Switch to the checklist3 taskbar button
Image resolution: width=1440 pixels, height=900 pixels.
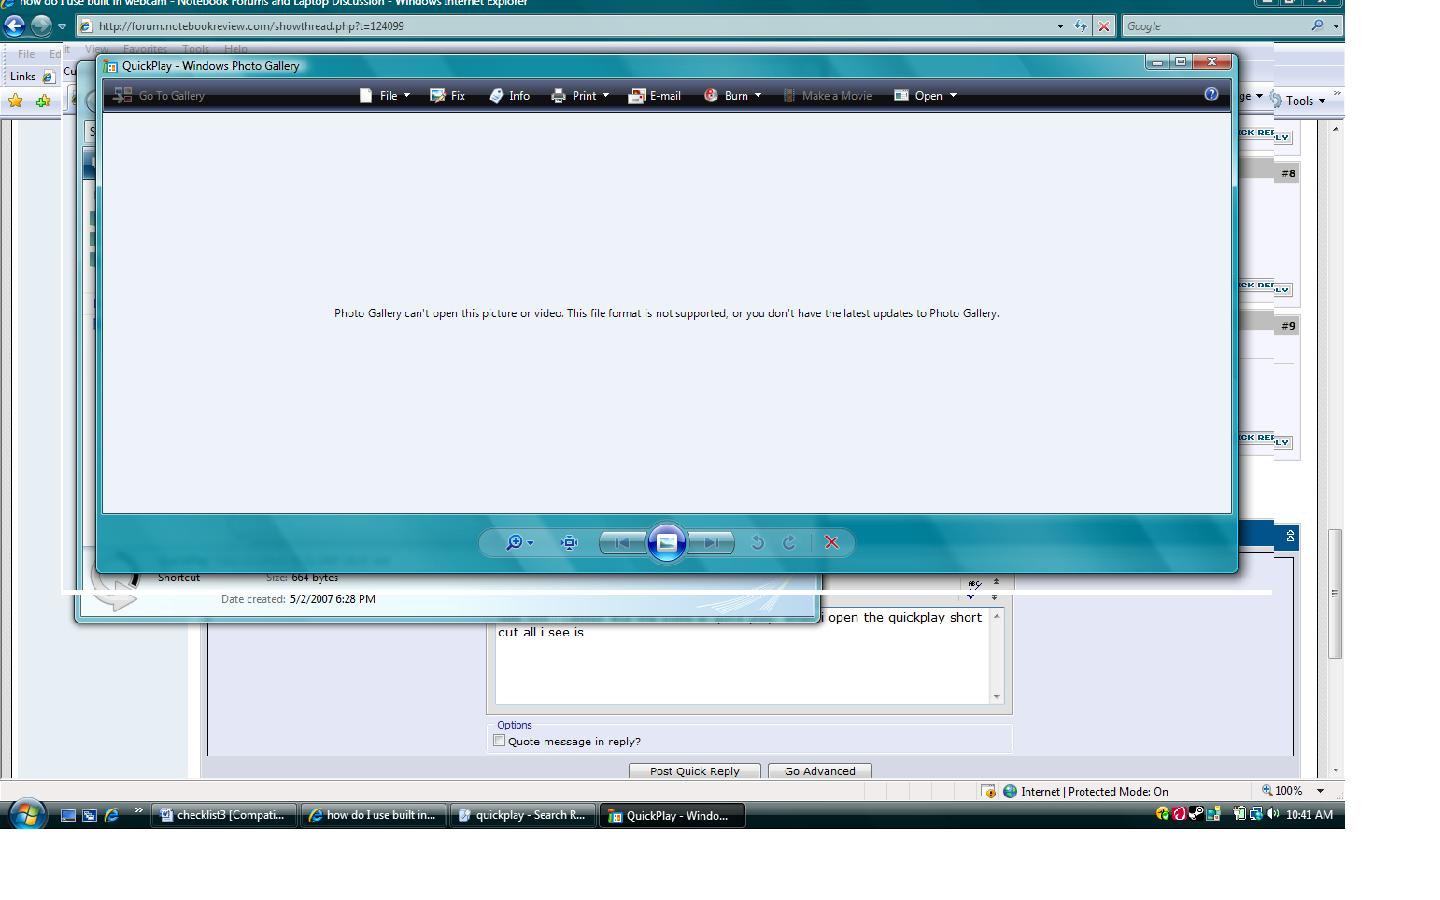[225, 815]
